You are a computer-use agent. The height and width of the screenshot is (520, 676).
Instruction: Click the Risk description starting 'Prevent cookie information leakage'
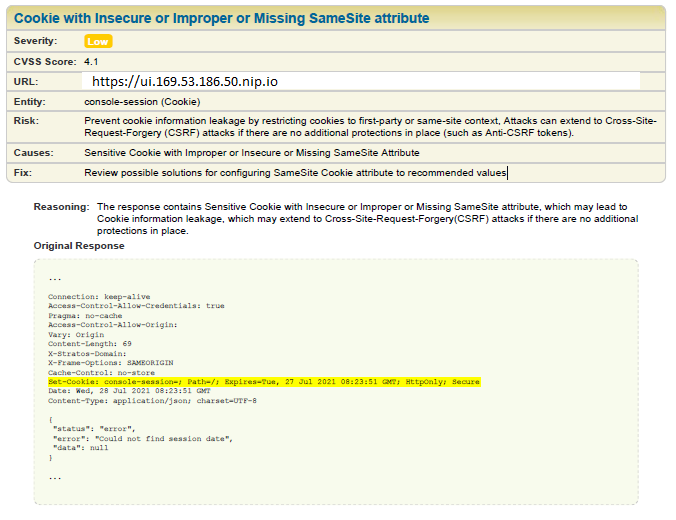370,127
